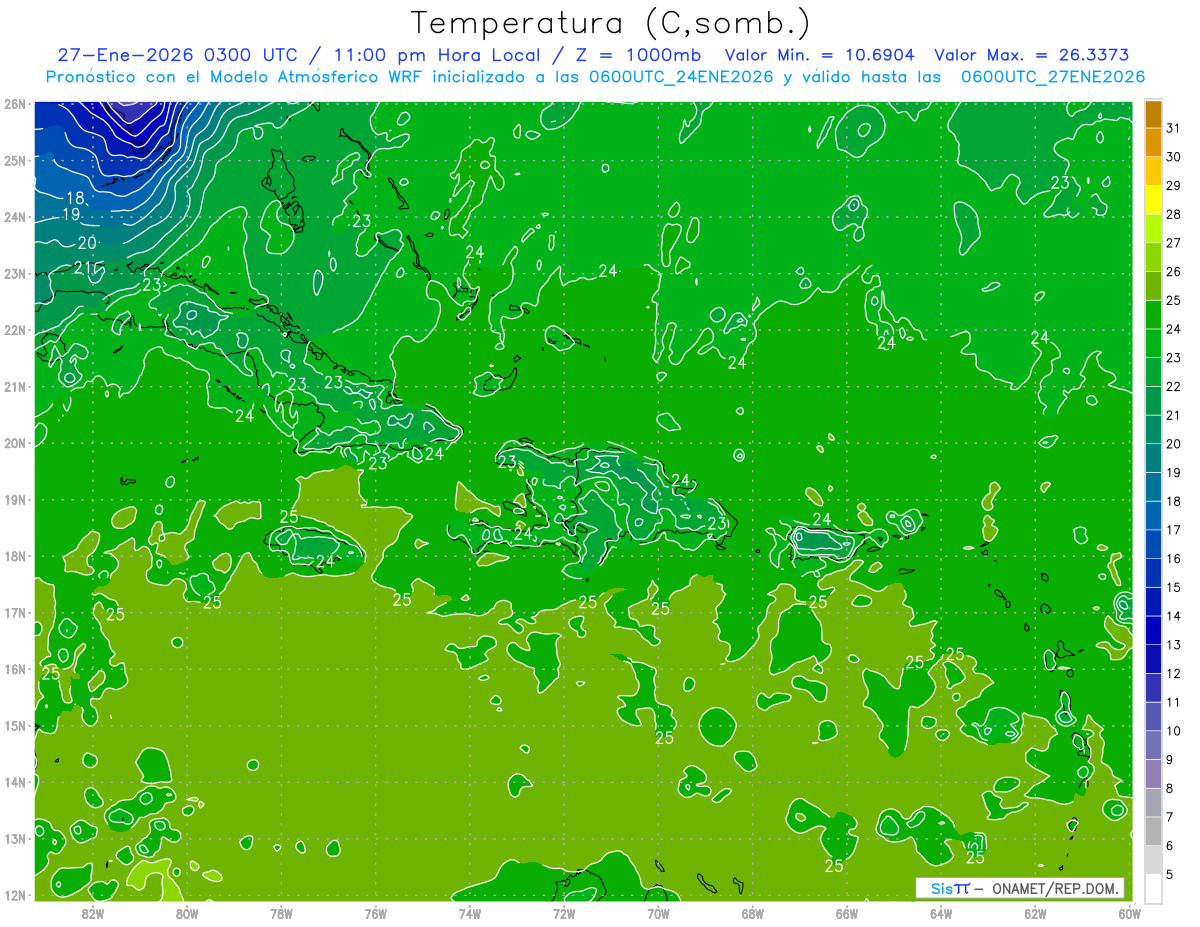Click the color scale label "14"

pyautogui.click(x=1173, y=616)
